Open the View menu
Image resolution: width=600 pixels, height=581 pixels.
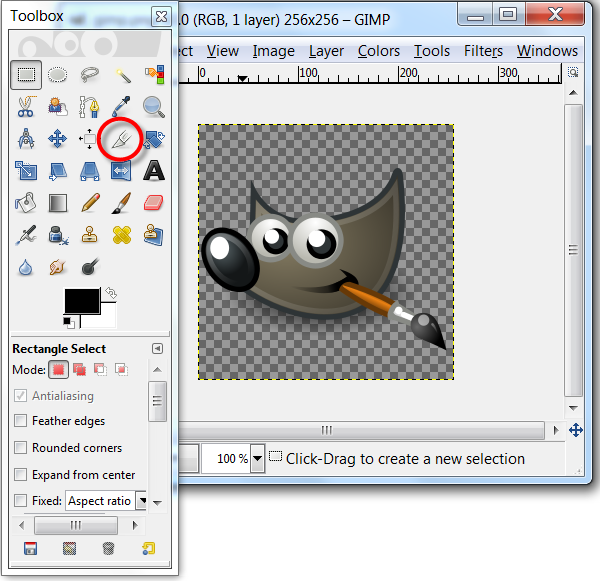tap(223, 51)
